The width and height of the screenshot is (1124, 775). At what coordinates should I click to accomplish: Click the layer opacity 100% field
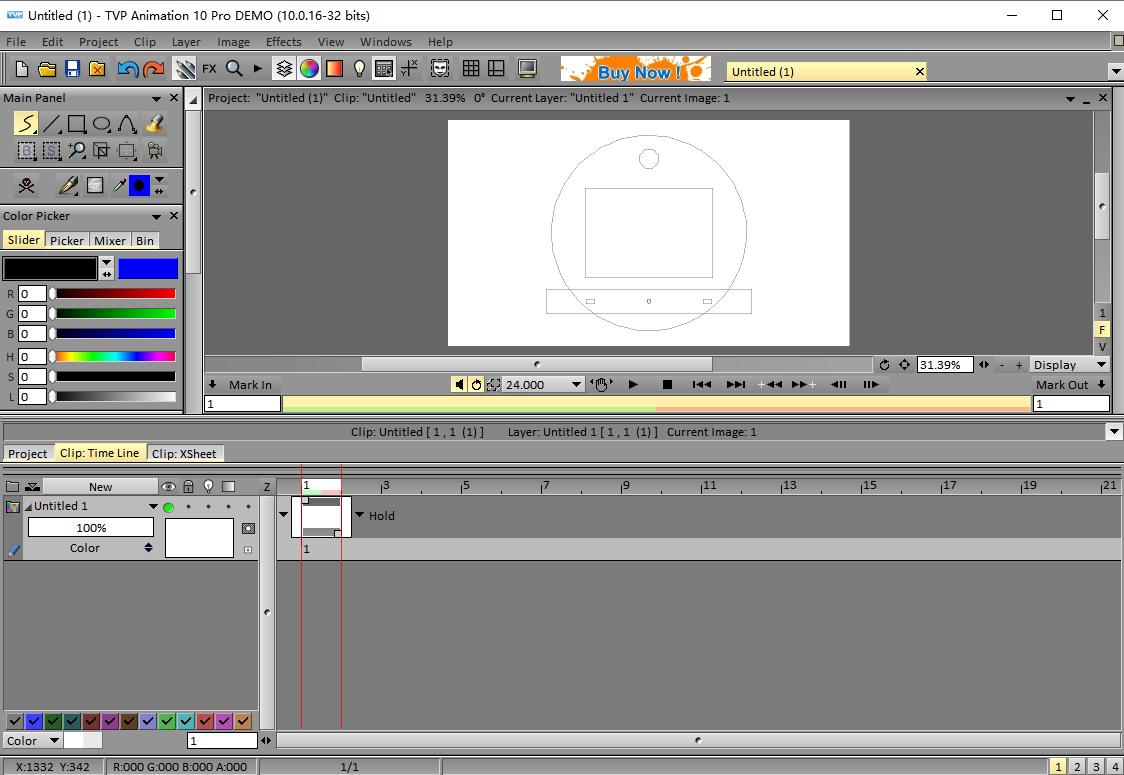click(91, 528)
